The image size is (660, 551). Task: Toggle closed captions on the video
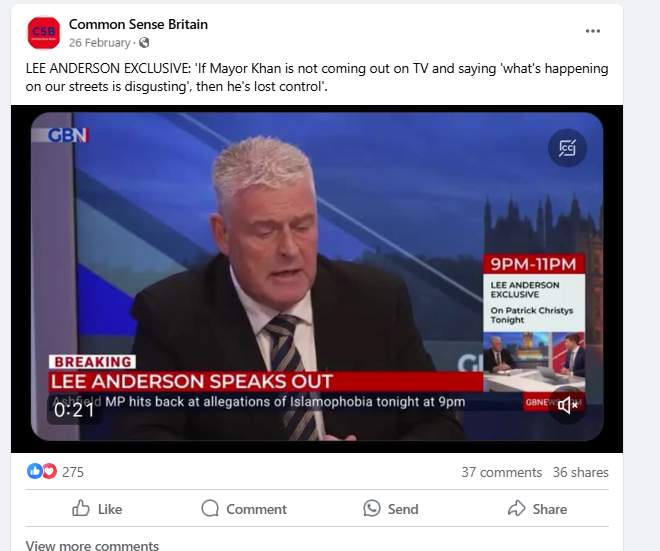567,148
